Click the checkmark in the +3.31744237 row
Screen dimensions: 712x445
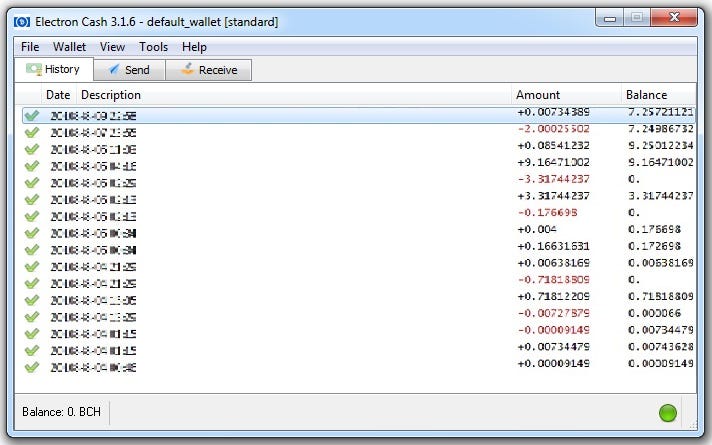pyautogui.click(x=31, y=199)
